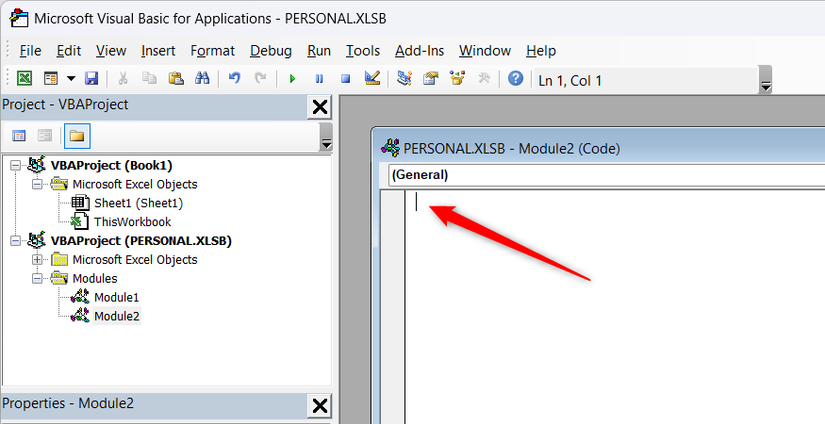The width and height of the screenshot is (825, 424).
Task: Open the File menu
Action: pos(30,51)
